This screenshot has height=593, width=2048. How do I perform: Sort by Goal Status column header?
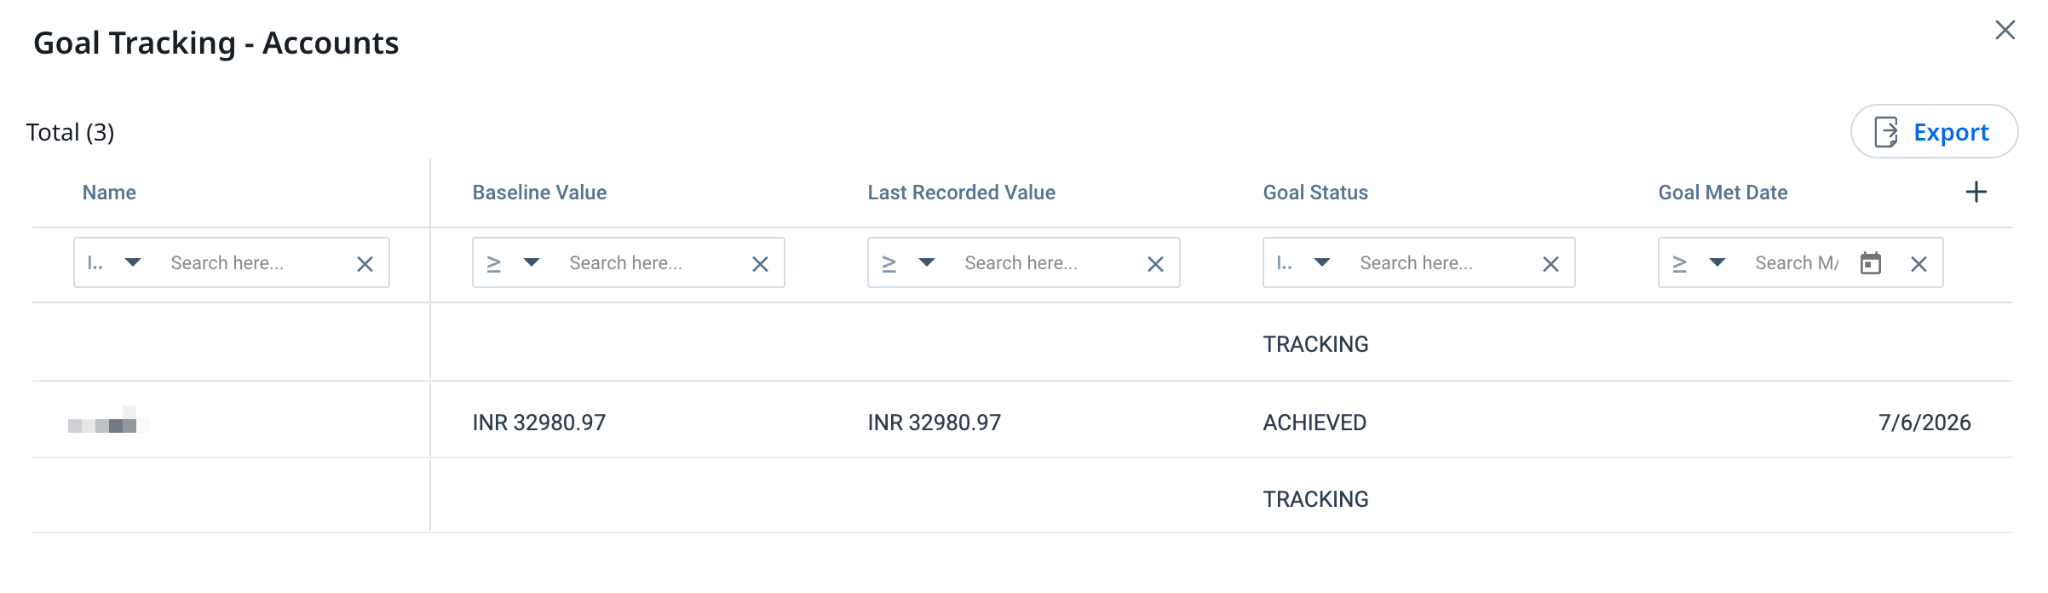[x=1315, y=192]
